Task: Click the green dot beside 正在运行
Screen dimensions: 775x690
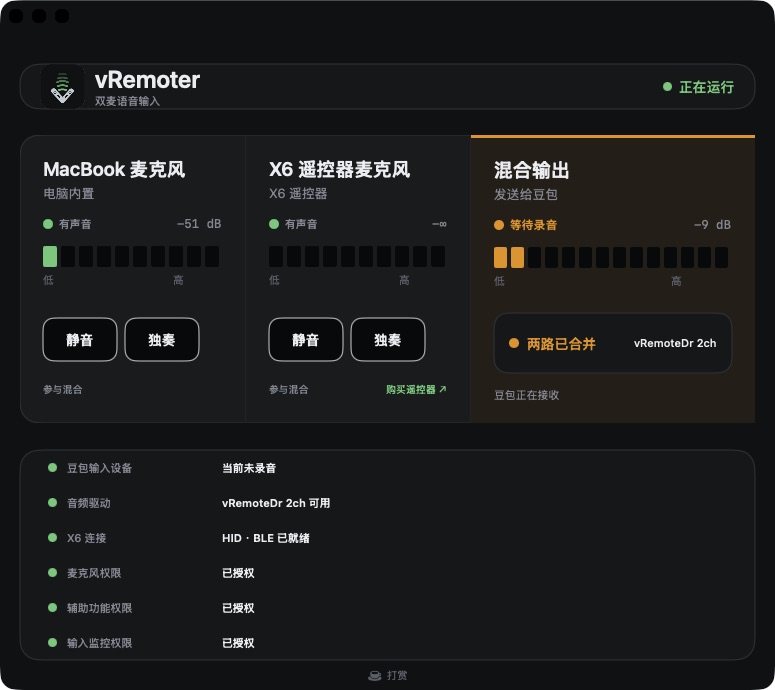Action: click(667, 86)
